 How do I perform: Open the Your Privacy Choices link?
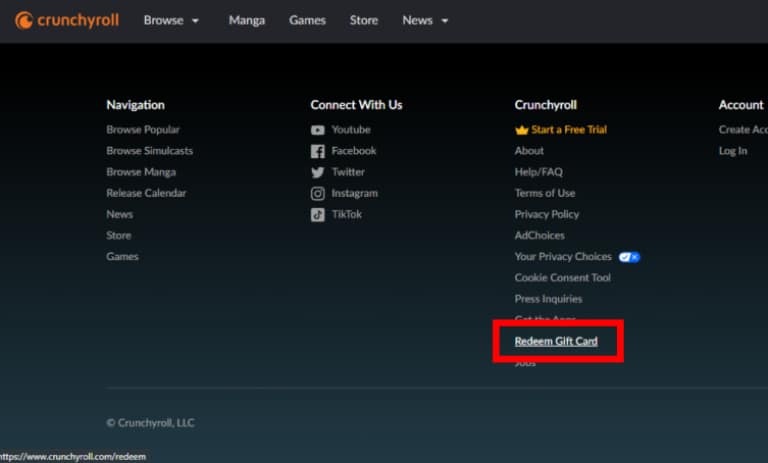click(563, 256)
